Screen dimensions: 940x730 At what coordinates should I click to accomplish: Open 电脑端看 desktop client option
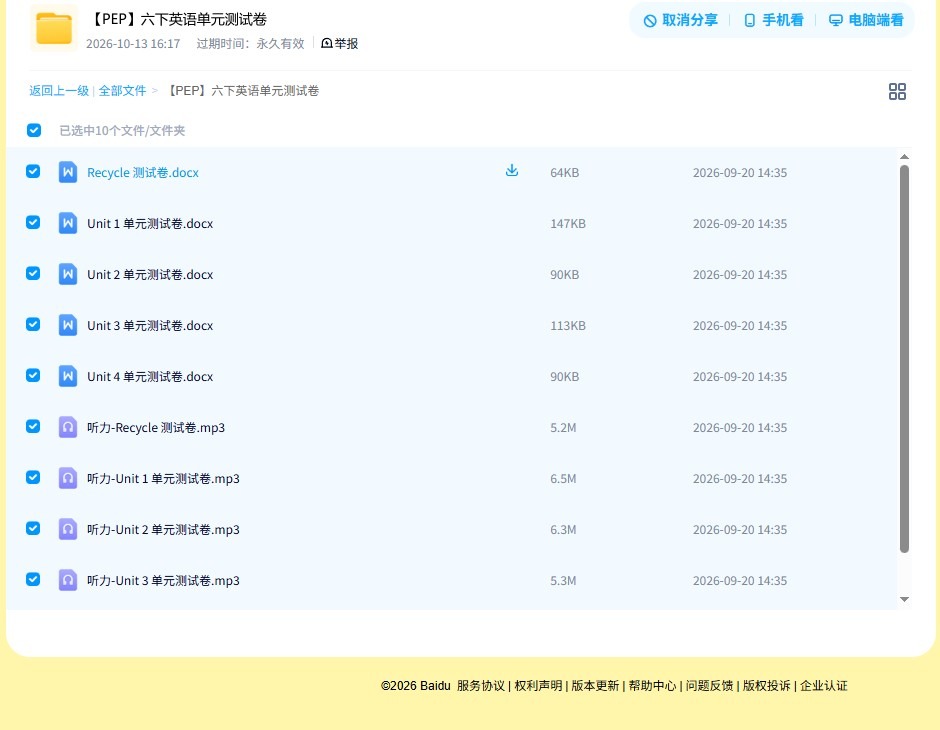click(866, 20)
